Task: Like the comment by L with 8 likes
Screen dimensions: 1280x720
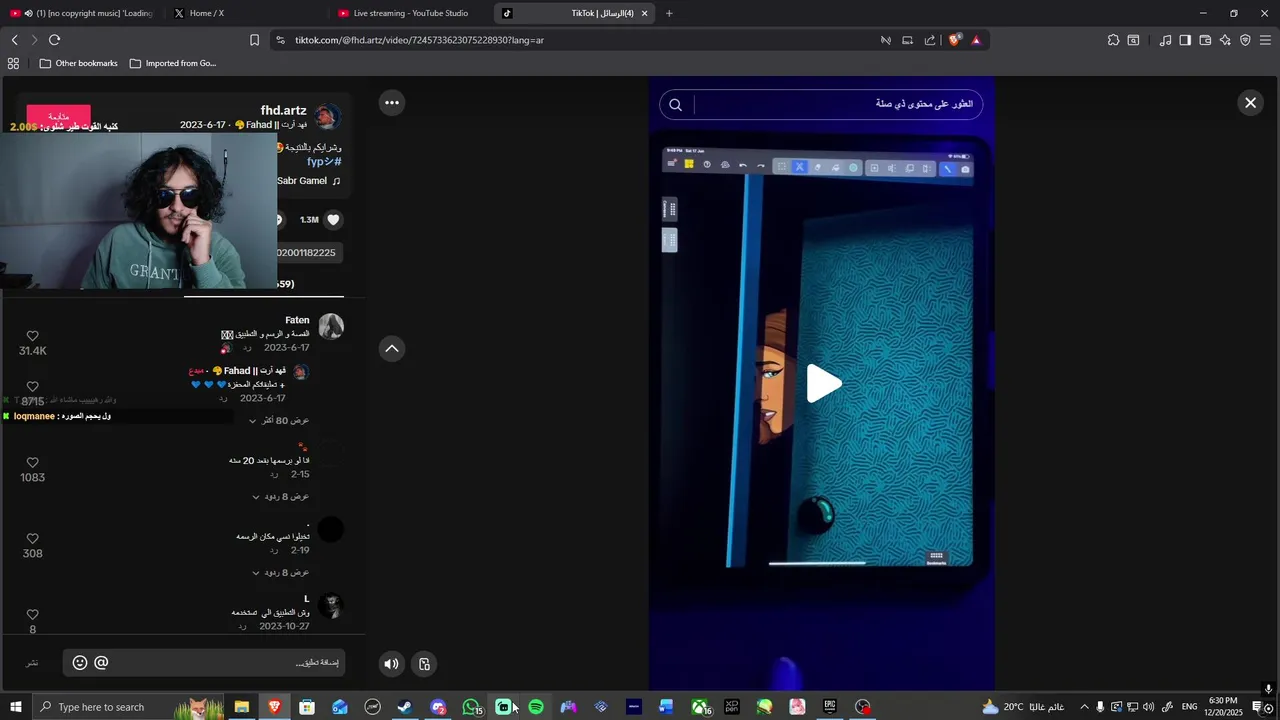Action: (32, 615)
